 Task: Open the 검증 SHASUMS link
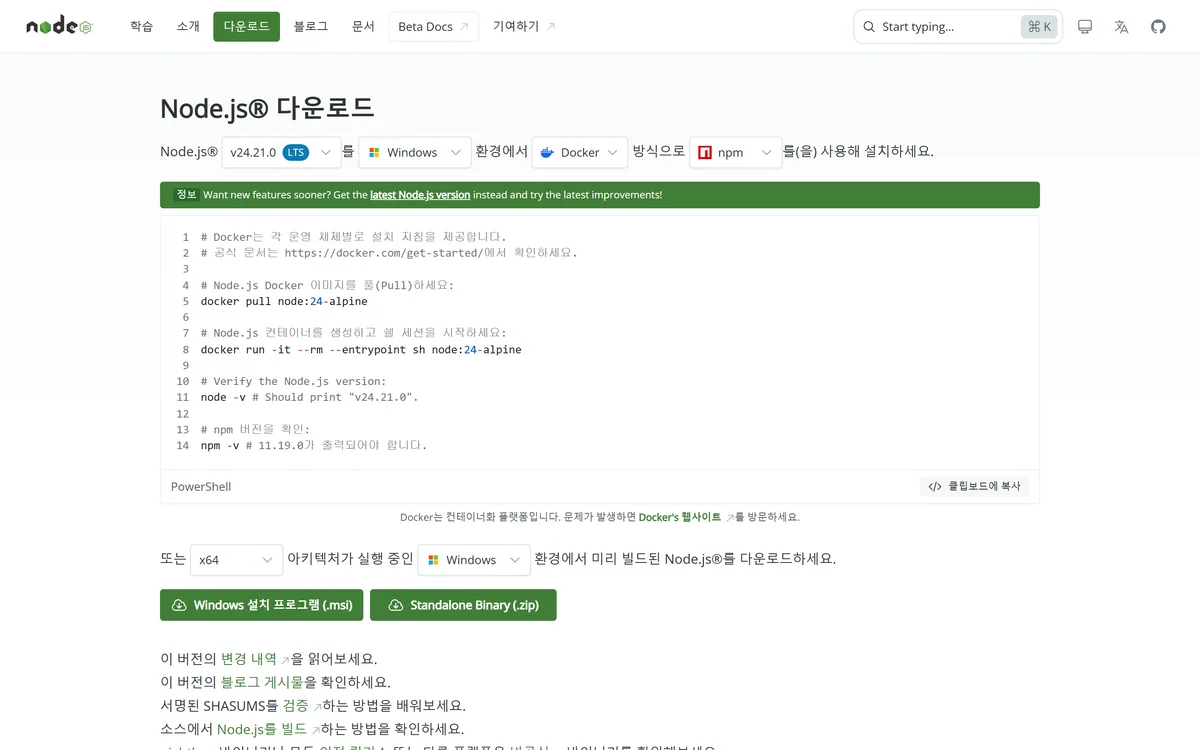[x=302, y=705]
